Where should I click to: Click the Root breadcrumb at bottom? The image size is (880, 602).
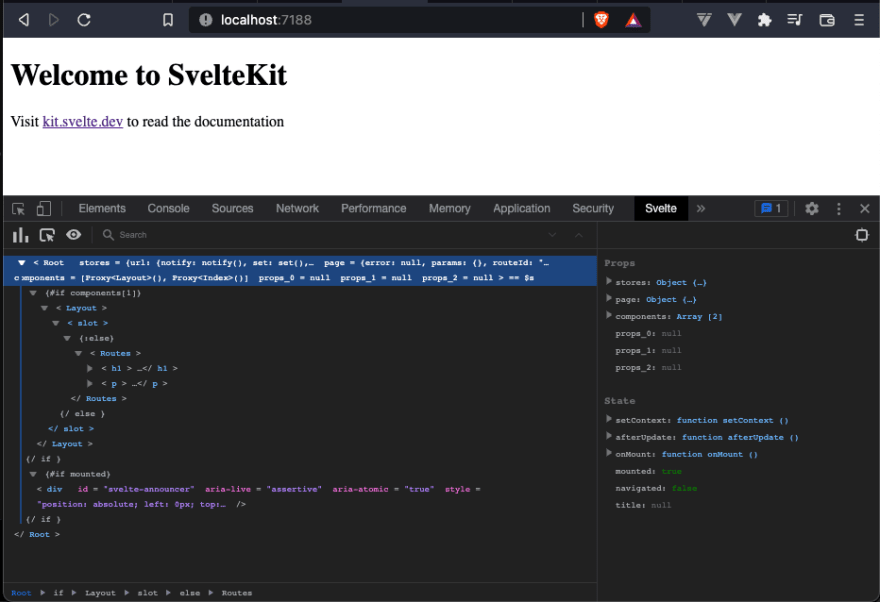[x=21, y=592]
